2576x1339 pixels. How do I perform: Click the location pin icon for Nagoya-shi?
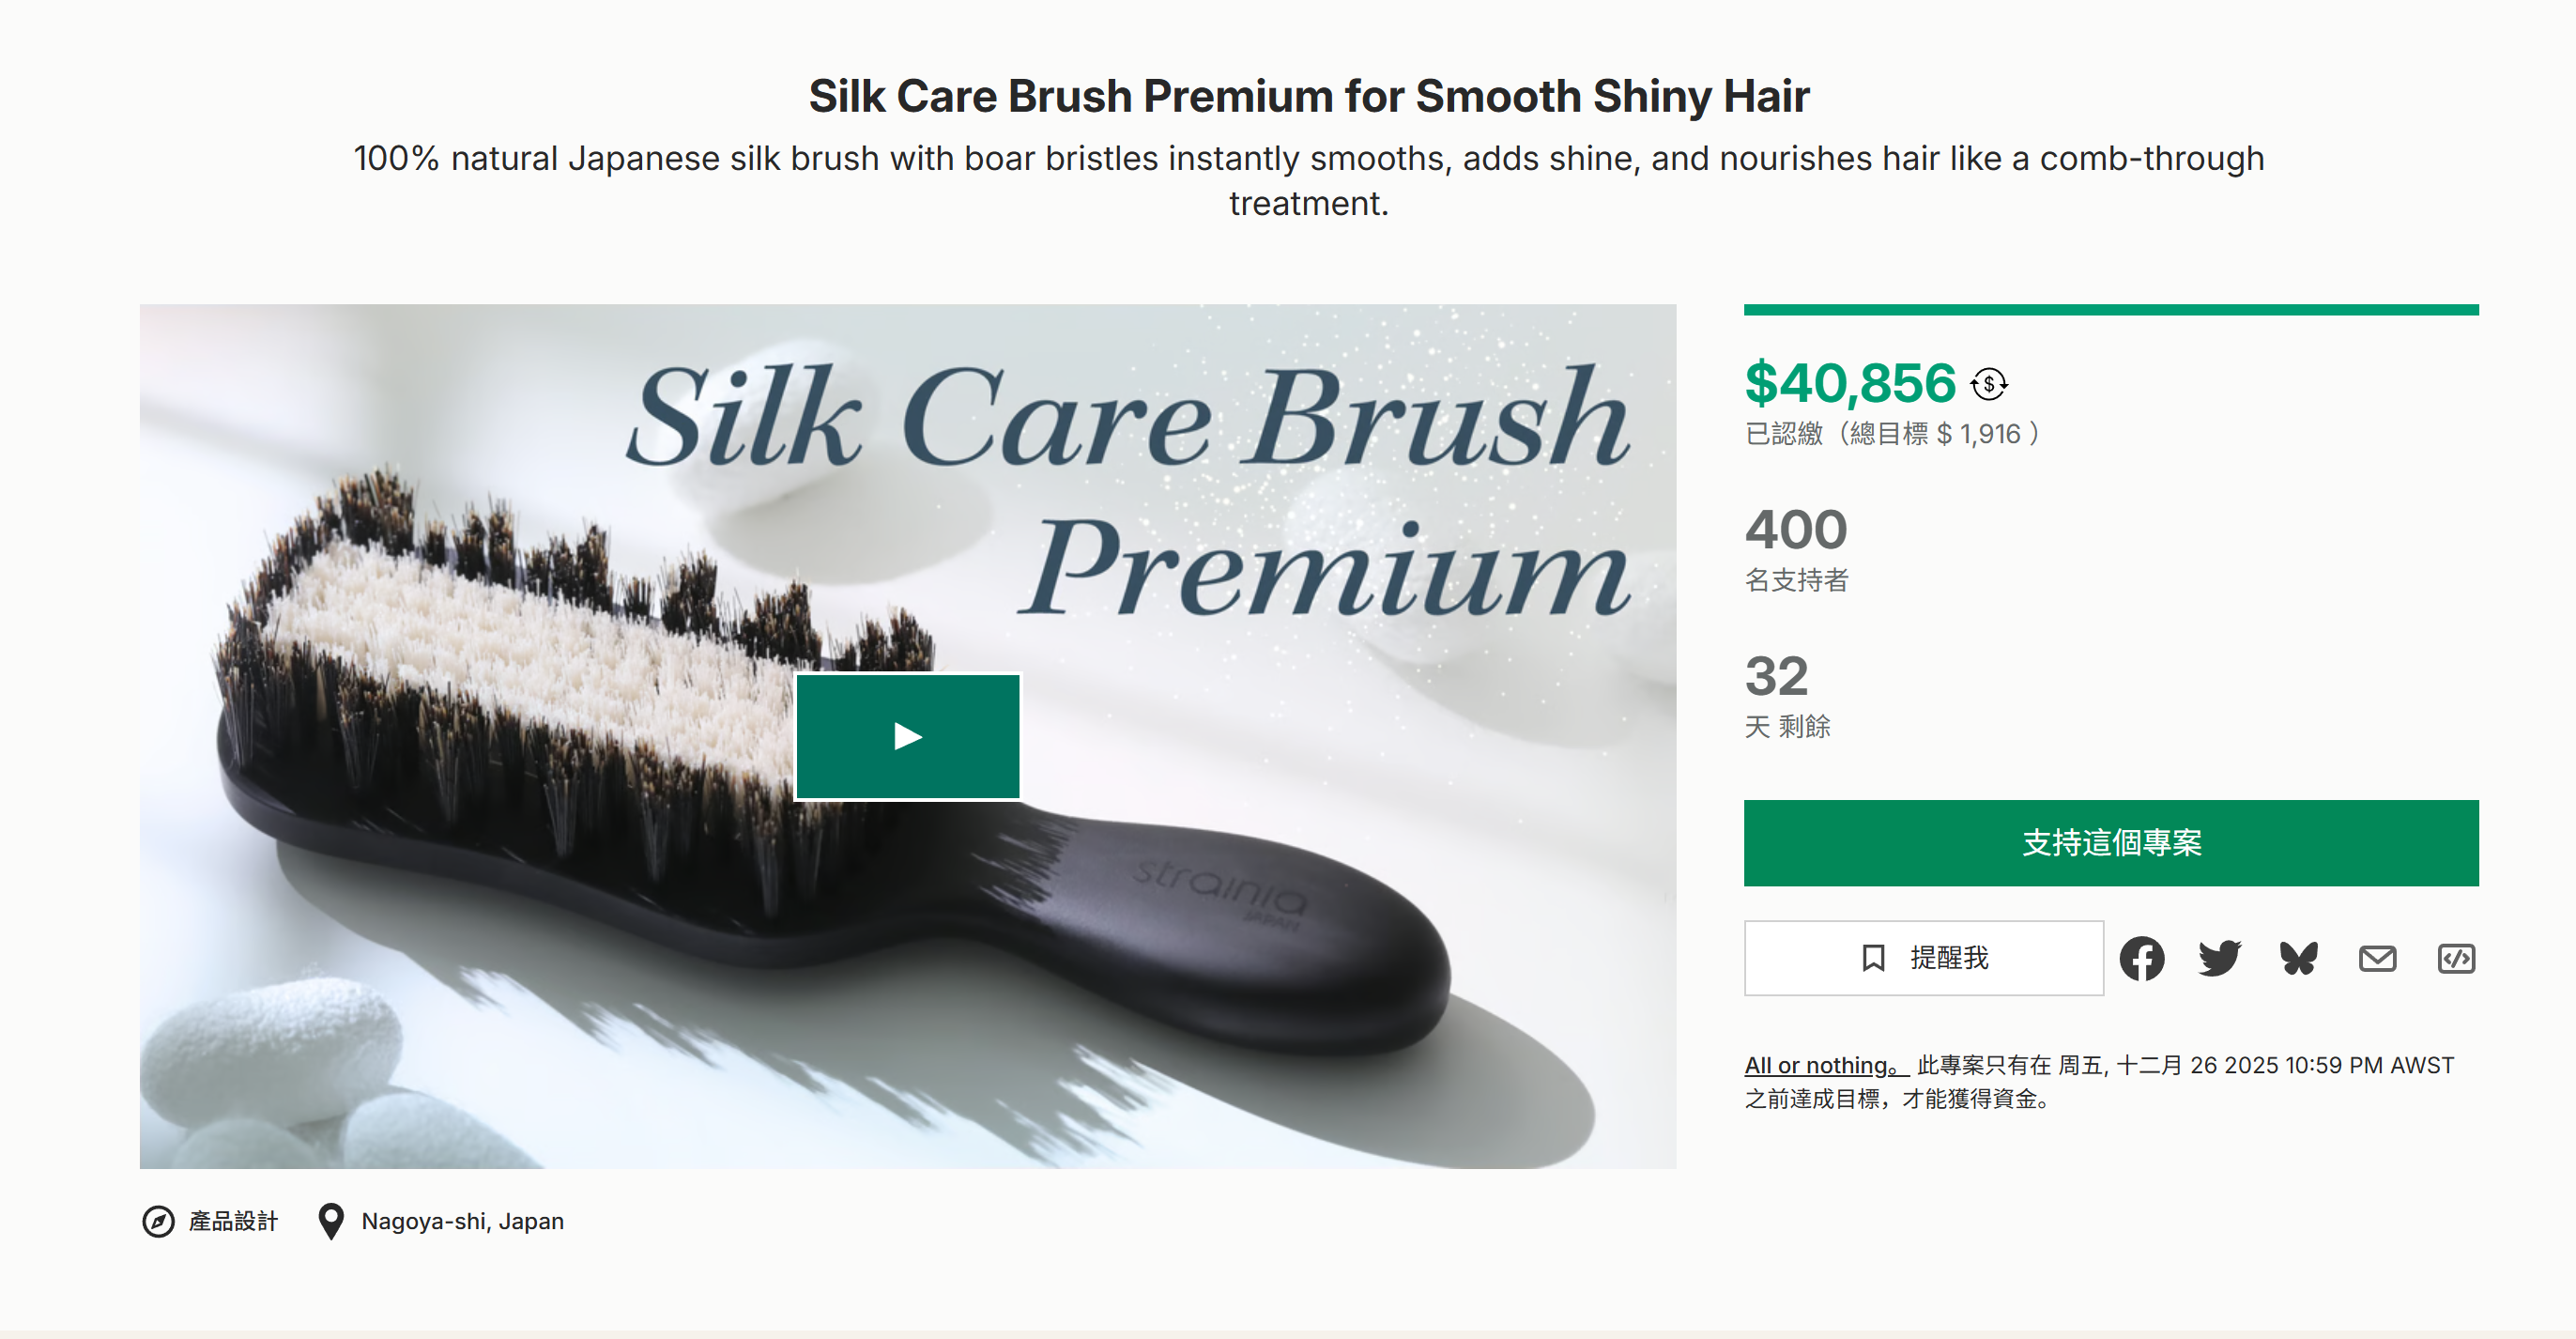(x=332, y=1220)
